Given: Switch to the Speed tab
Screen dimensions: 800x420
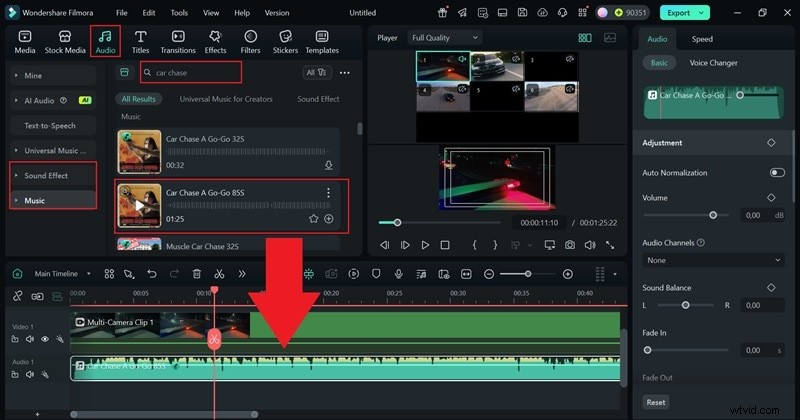Looking at the screenshot, I should 702,39.
